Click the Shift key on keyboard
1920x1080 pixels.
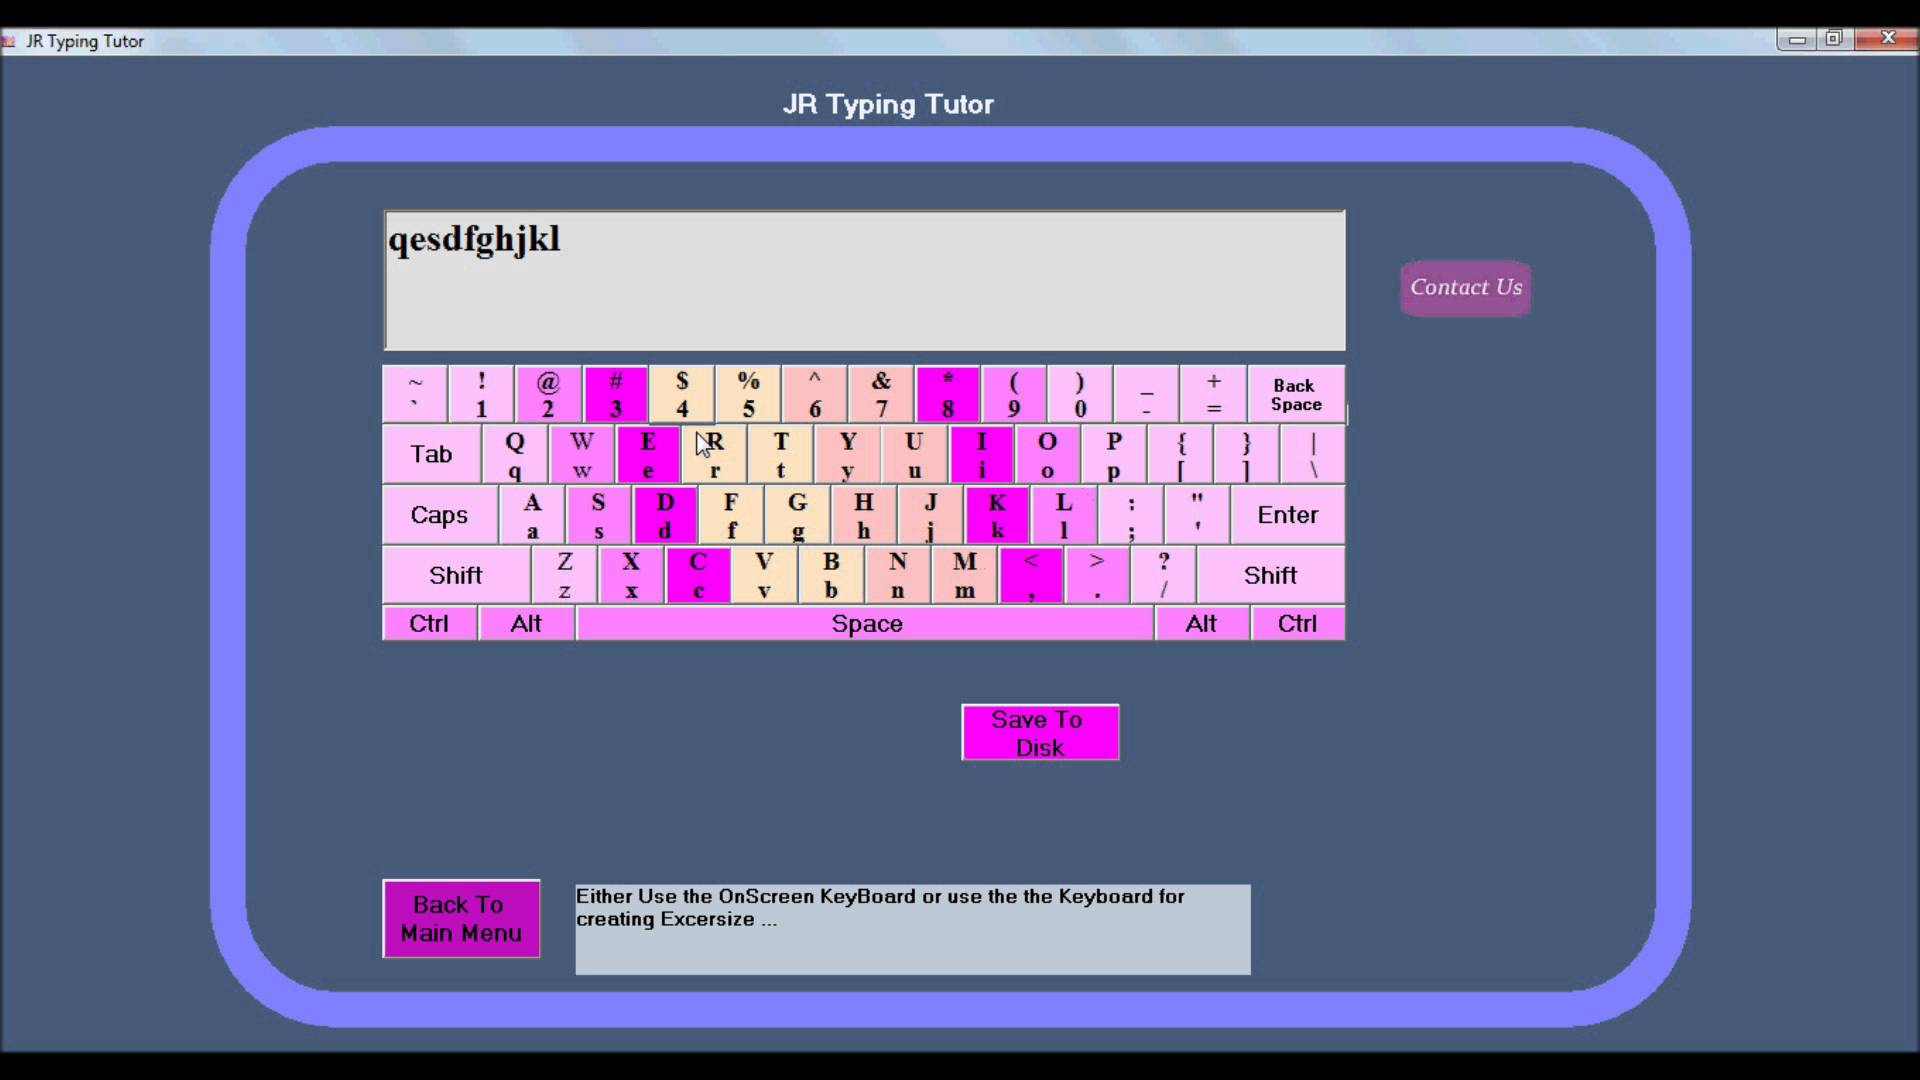point(456,575)
